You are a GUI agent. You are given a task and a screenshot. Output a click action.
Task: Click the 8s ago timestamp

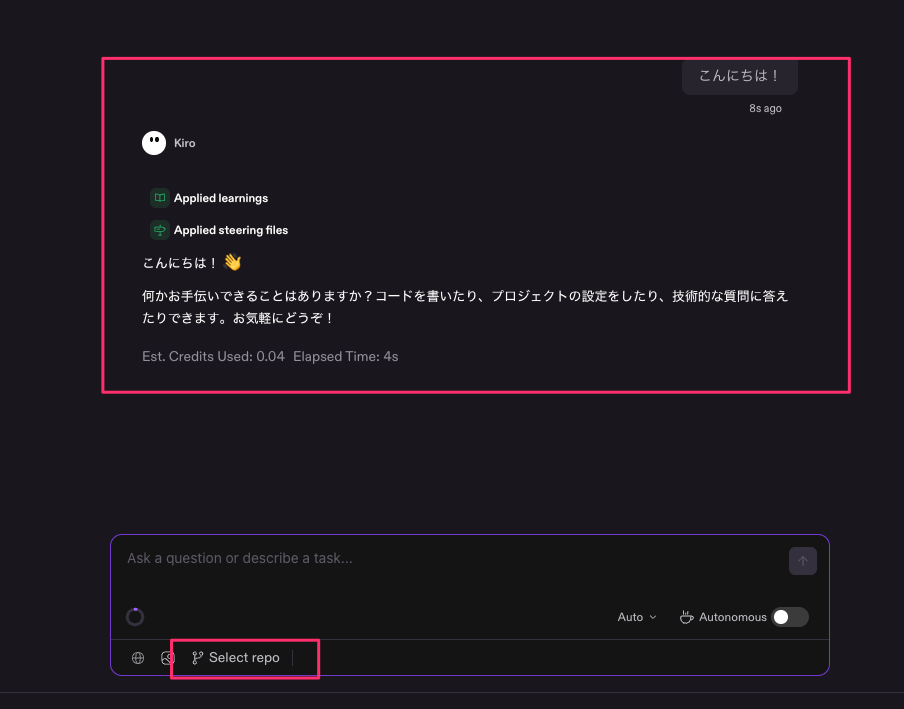coord(765,108)
